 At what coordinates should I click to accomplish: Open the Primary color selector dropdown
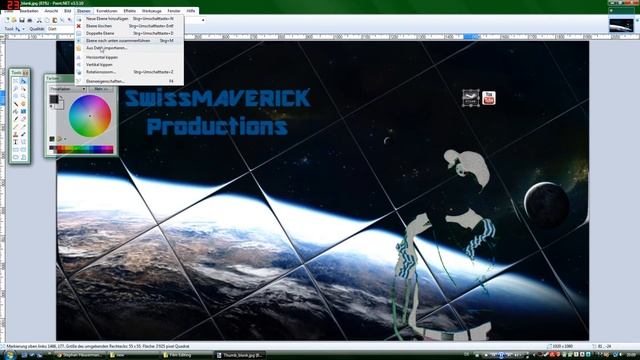pyautogui.click(x=68, y=89)
